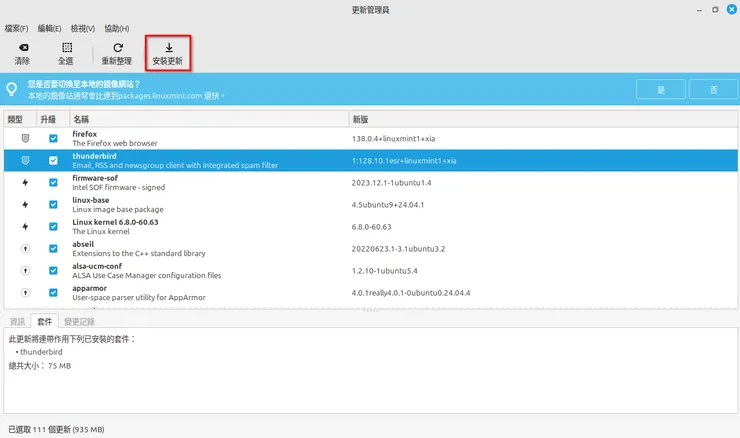Uncheck the firmware-sof upgrade checkbox

pos(53,183)
